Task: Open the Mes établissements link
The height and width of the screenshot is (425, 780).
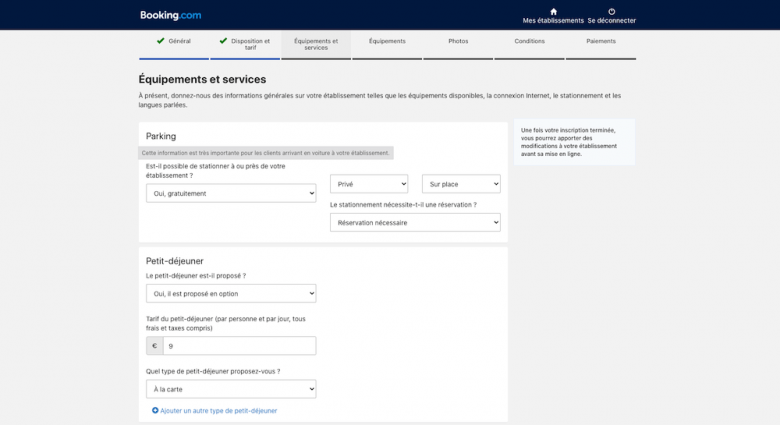Action: [553, 20]
